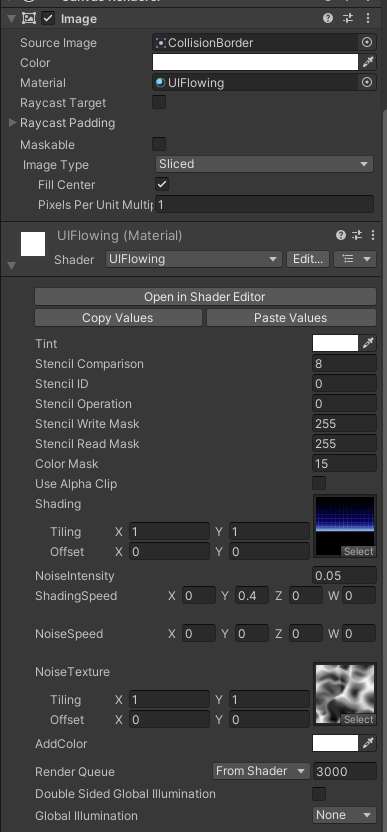Enable the Raycast Target checkbox
This screenshot has width=387, height=832.
coord(159,102)
